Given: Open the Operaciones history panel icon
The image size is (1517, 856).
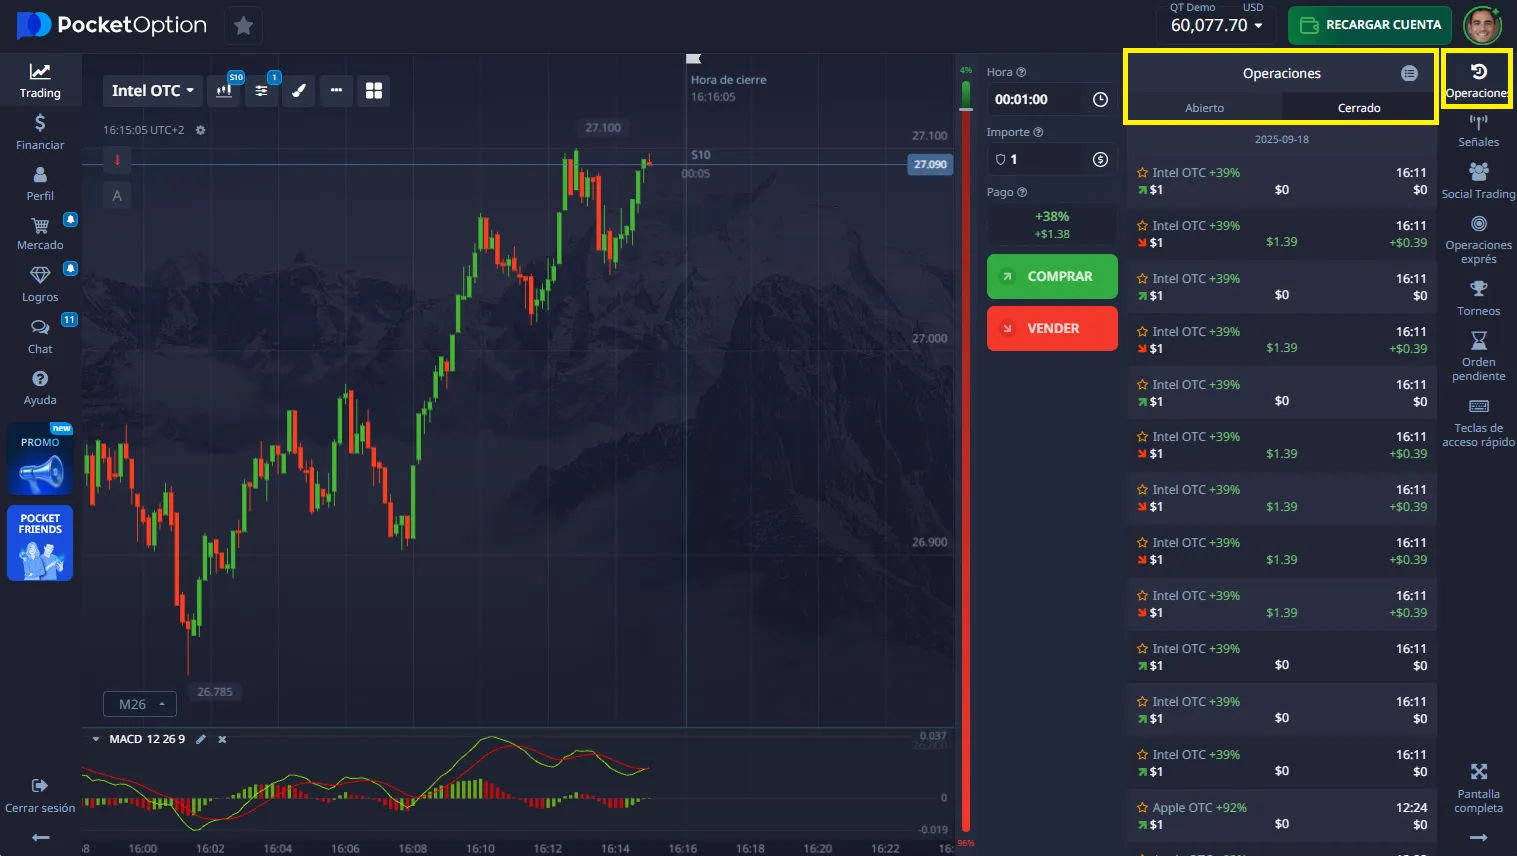Looking at the screenshot, I should (1478, 79).
